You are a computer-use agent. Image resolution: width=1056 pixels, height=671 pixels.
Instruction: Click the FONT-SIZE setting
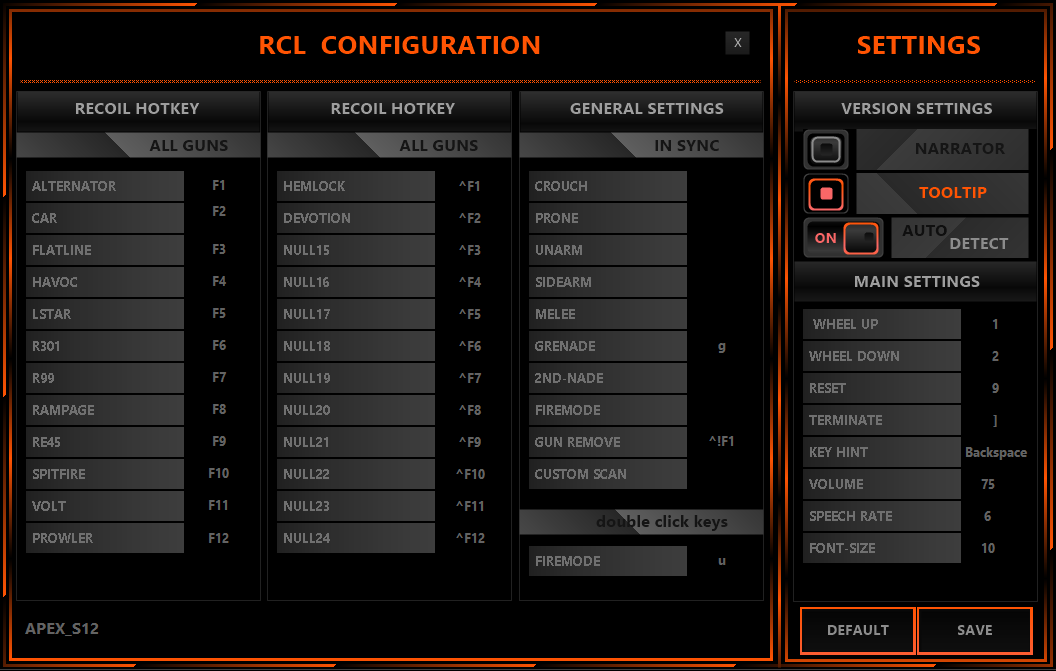coord(882,548)
